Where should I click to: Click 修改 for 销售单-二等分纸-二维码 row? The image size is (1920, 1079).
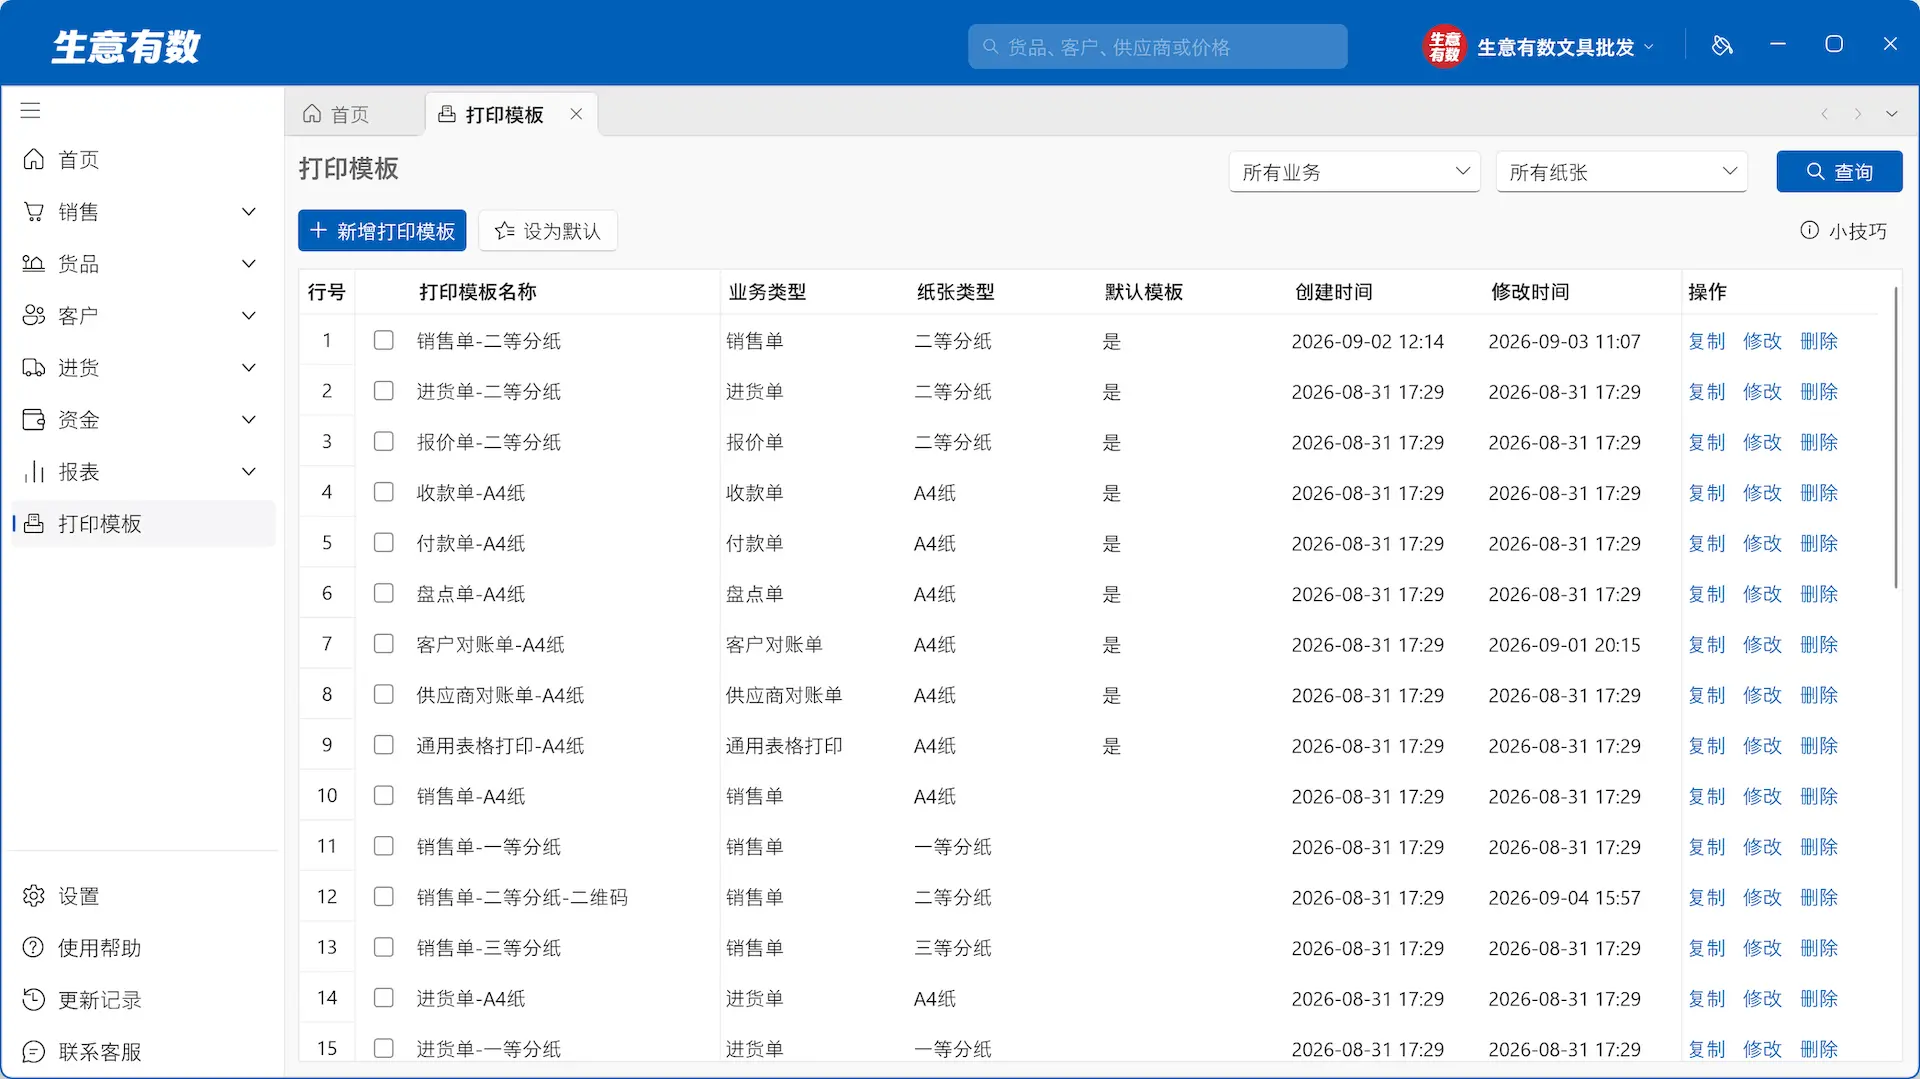[x=1762, y=897]
